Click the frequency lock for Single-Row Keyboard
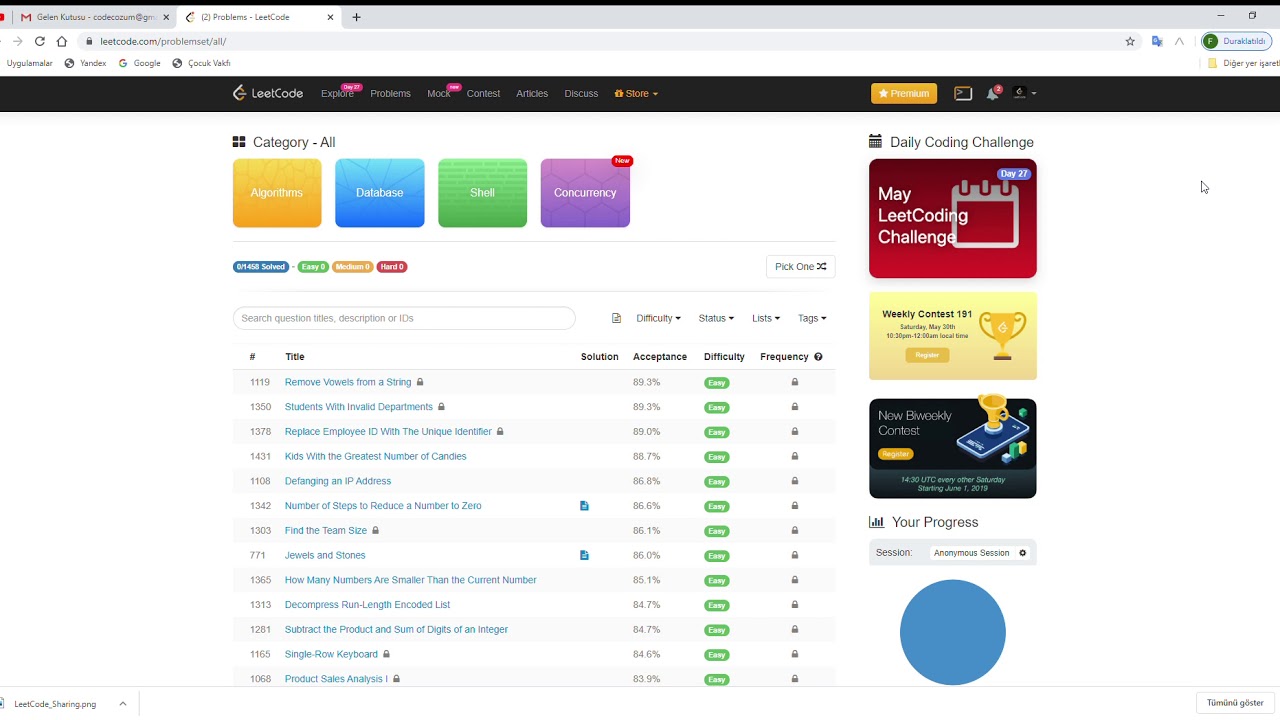 795,654
